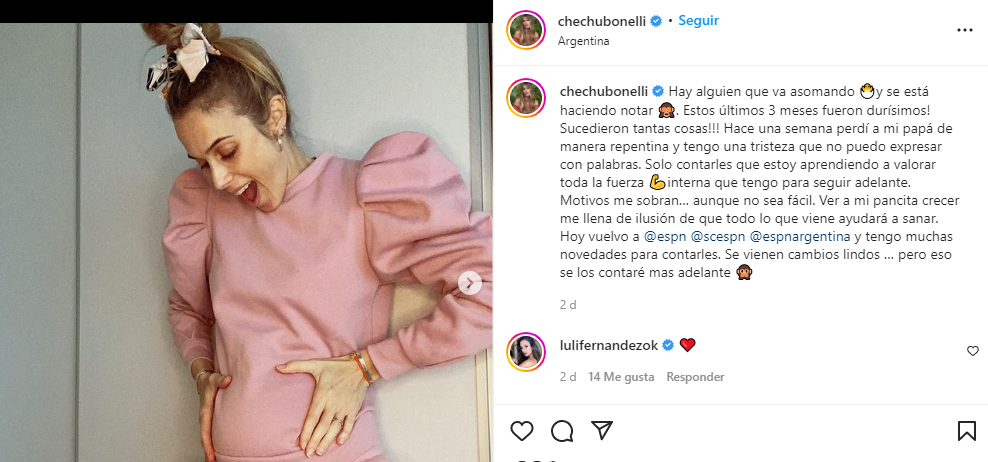The width and height of the screenshot is (988, 462).
Task: Open lulifernandezok's profile avatar
Action: pyautogui.click(x=526, y=352)
